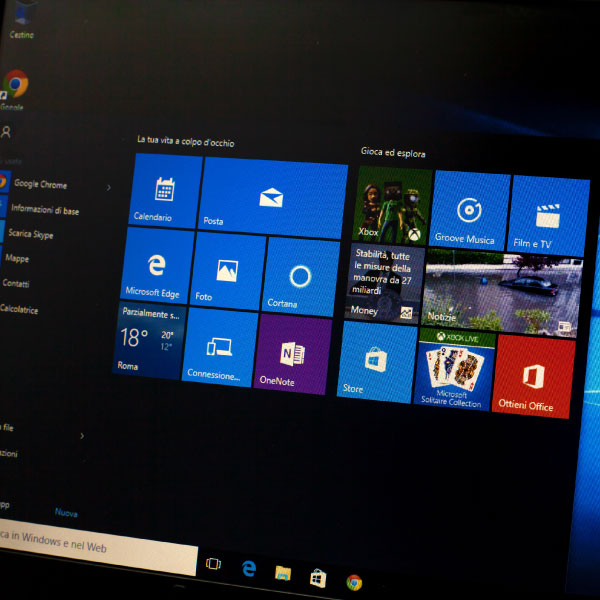This screenshot has height=600, width=600.
Task: Open the Foto tile
Action: coord(228,271)
